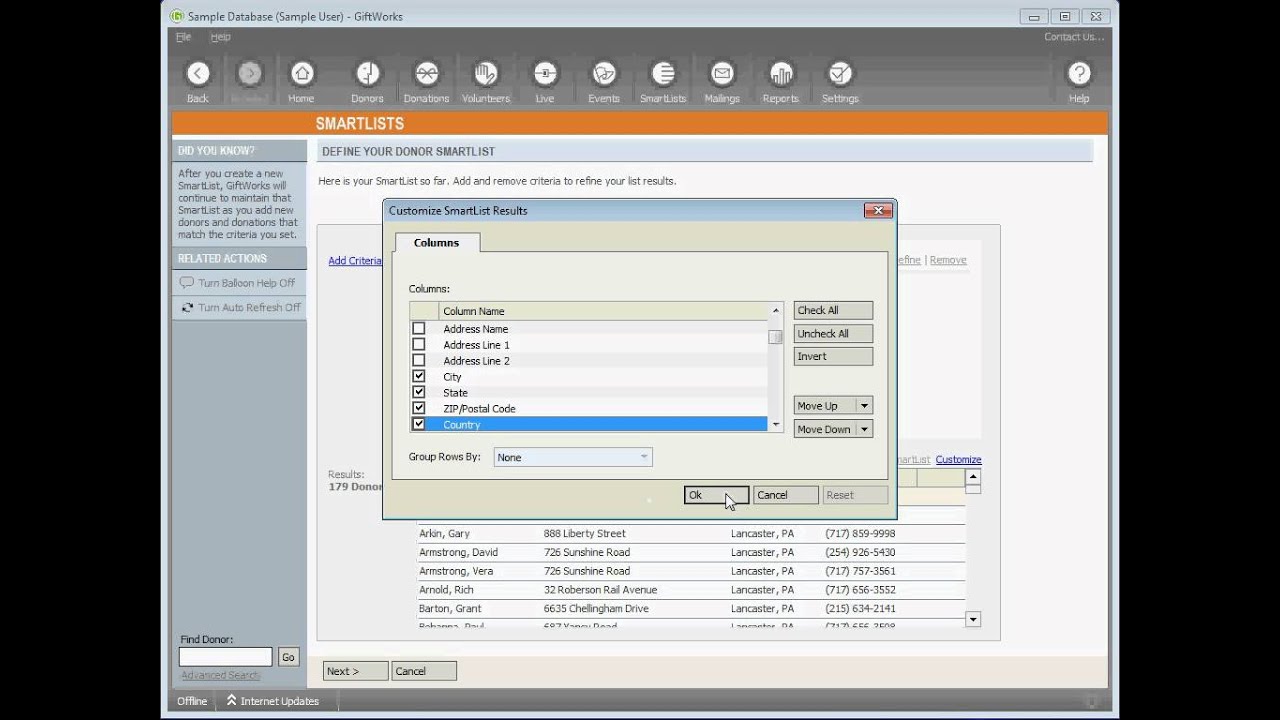Select the Barton, Grant result row

[x=691, y=608]
